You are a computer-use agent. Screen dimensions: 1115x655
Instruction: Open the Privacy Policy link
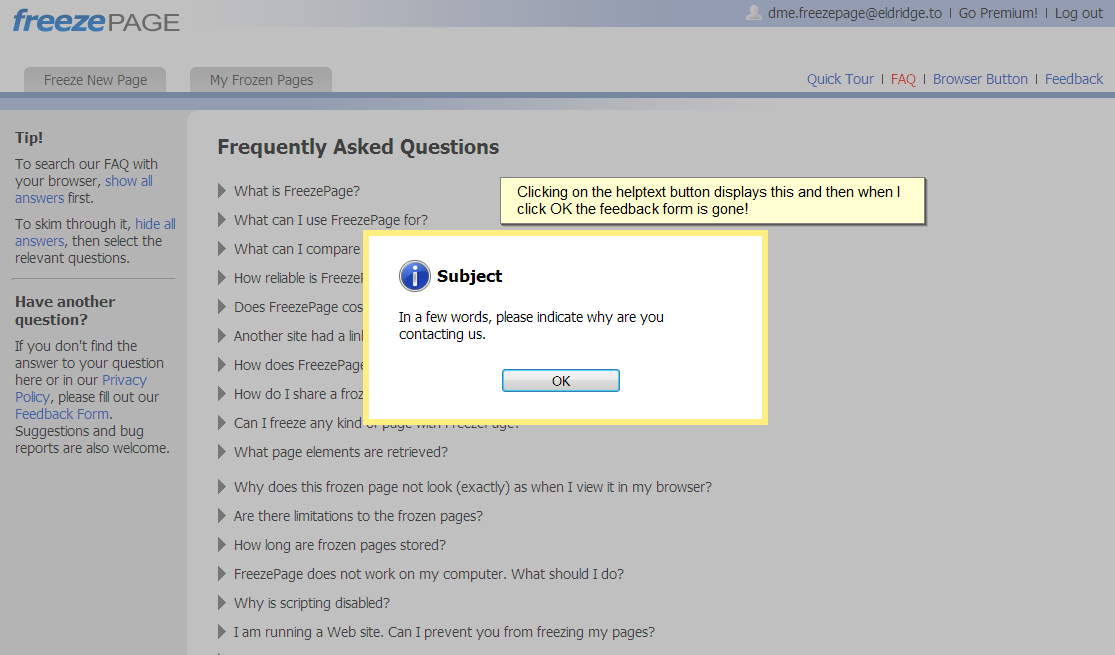coord(81,388)
